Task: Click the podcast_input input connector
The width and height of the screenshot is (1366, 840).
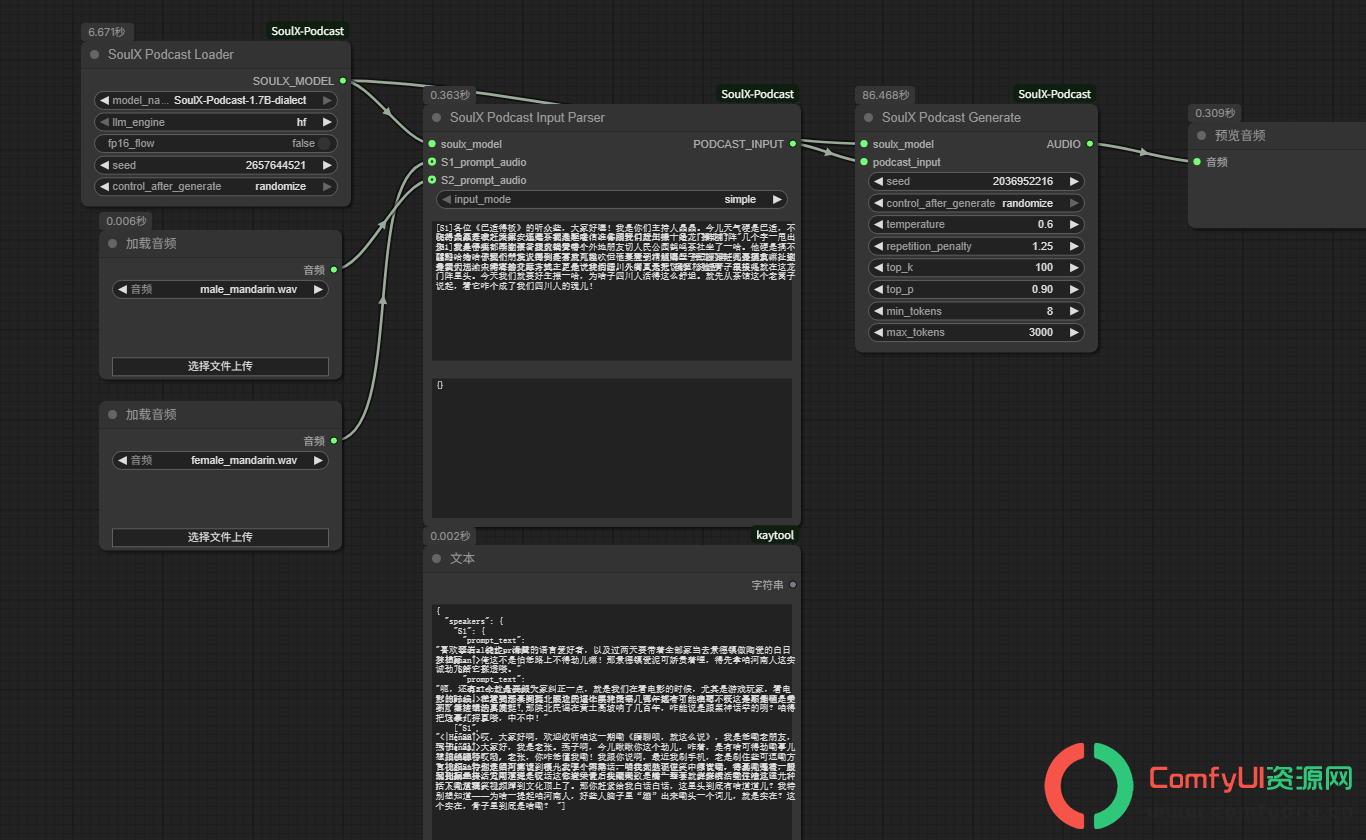Action: click(x=864, y=162)
